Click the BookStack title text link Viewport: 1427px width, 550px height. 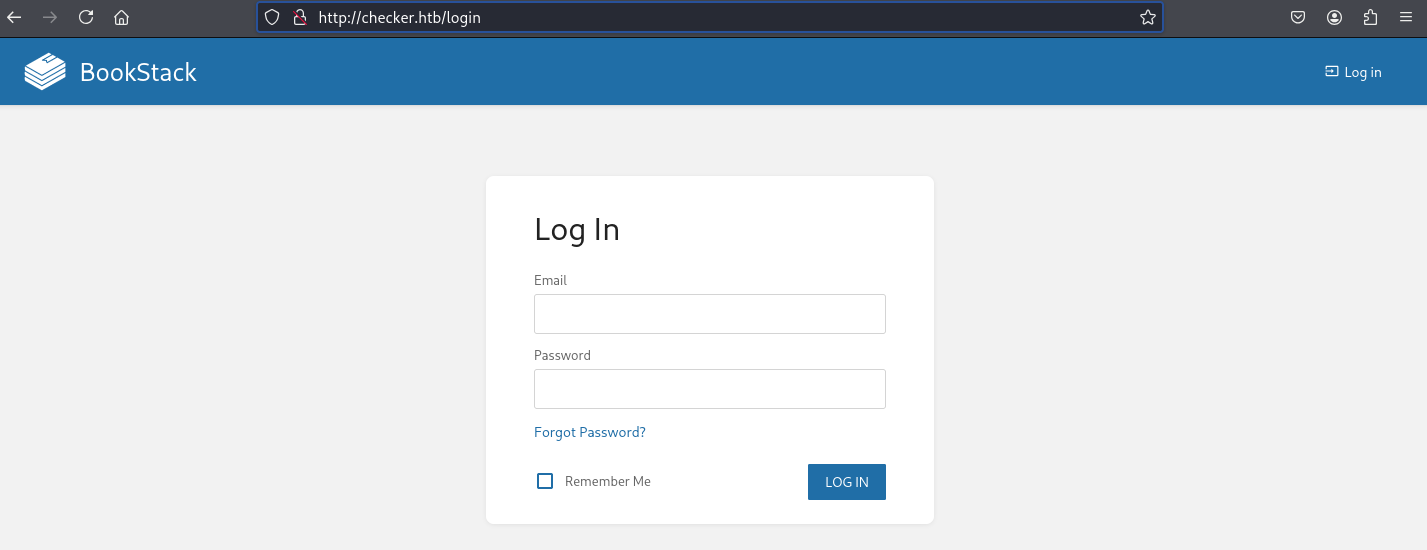138,72
